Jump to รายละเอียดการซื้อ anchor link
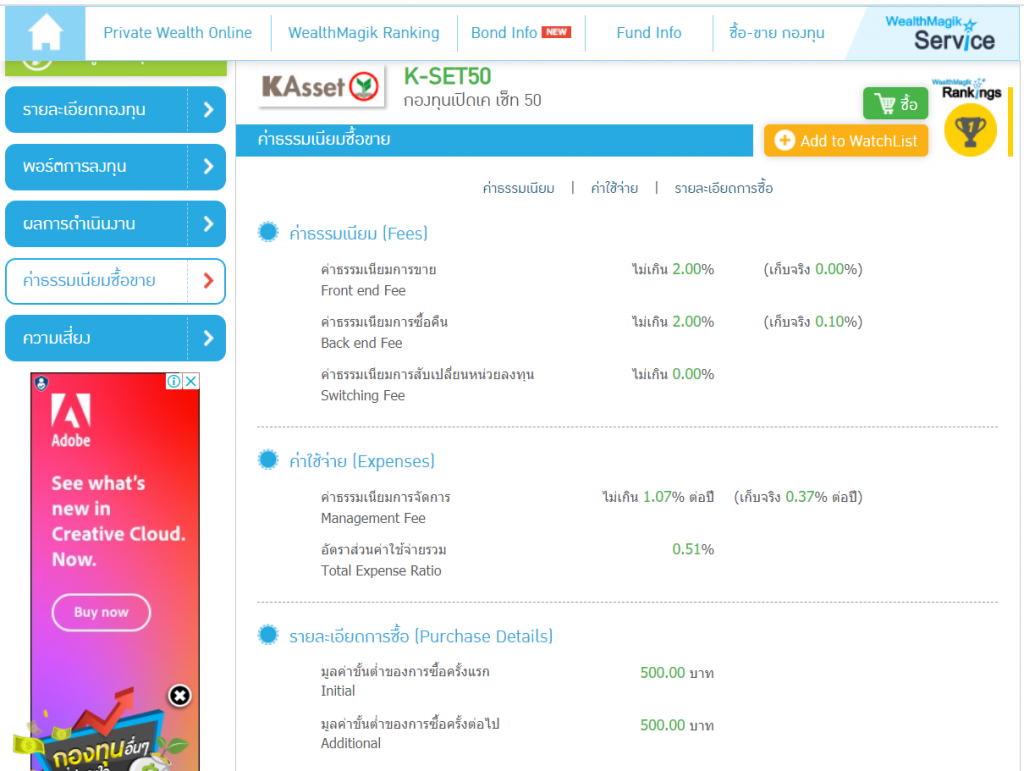 [724, 189]
